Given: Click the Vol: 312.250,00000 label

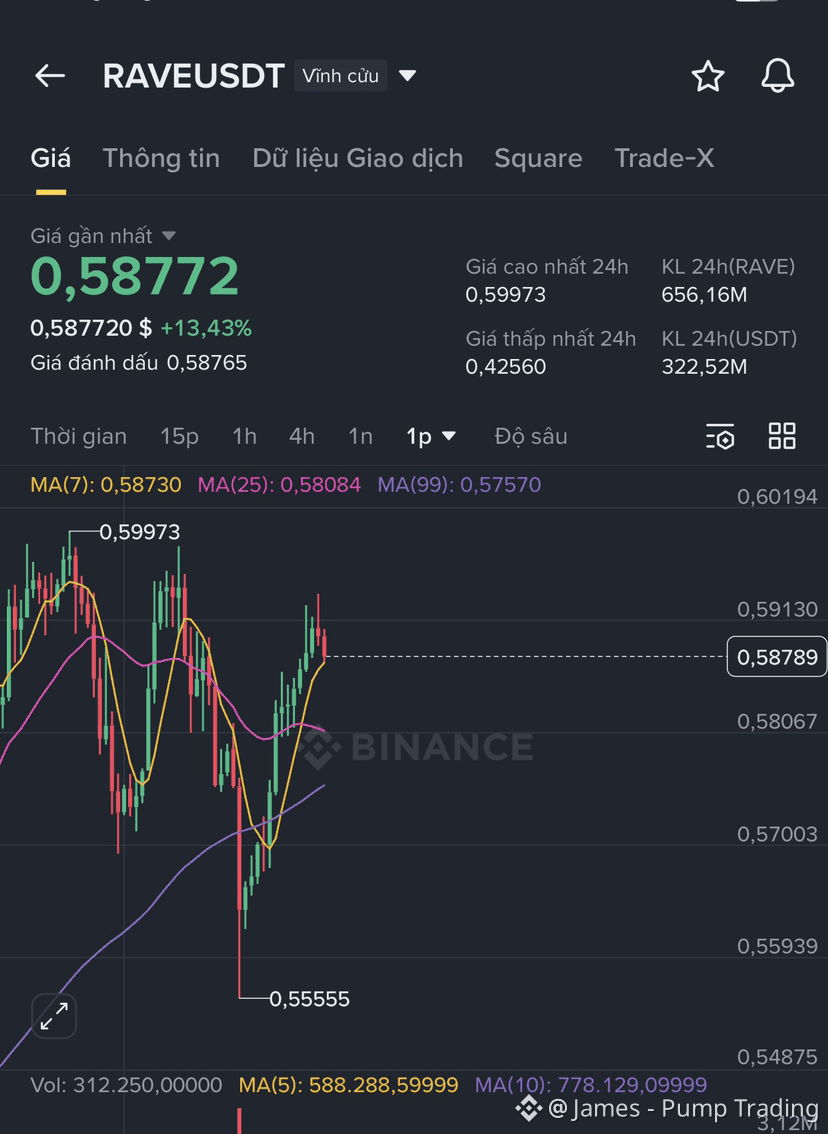Looking at the screenshot, I should point(126,1085).
